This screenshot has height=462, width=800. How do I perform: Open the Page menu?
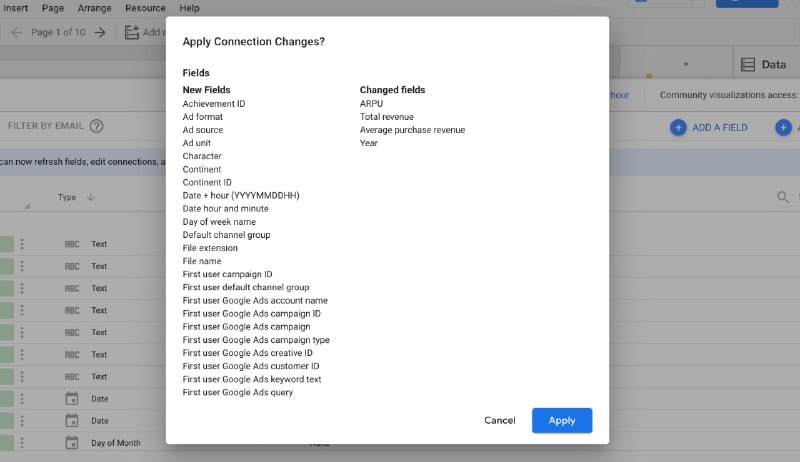point(53,8)
